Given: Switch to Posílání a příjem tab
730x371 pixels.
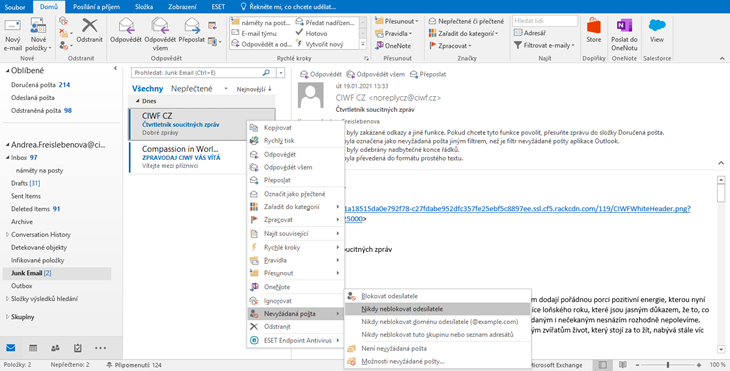Looking at the screenshot, I should tap(96, 7).
